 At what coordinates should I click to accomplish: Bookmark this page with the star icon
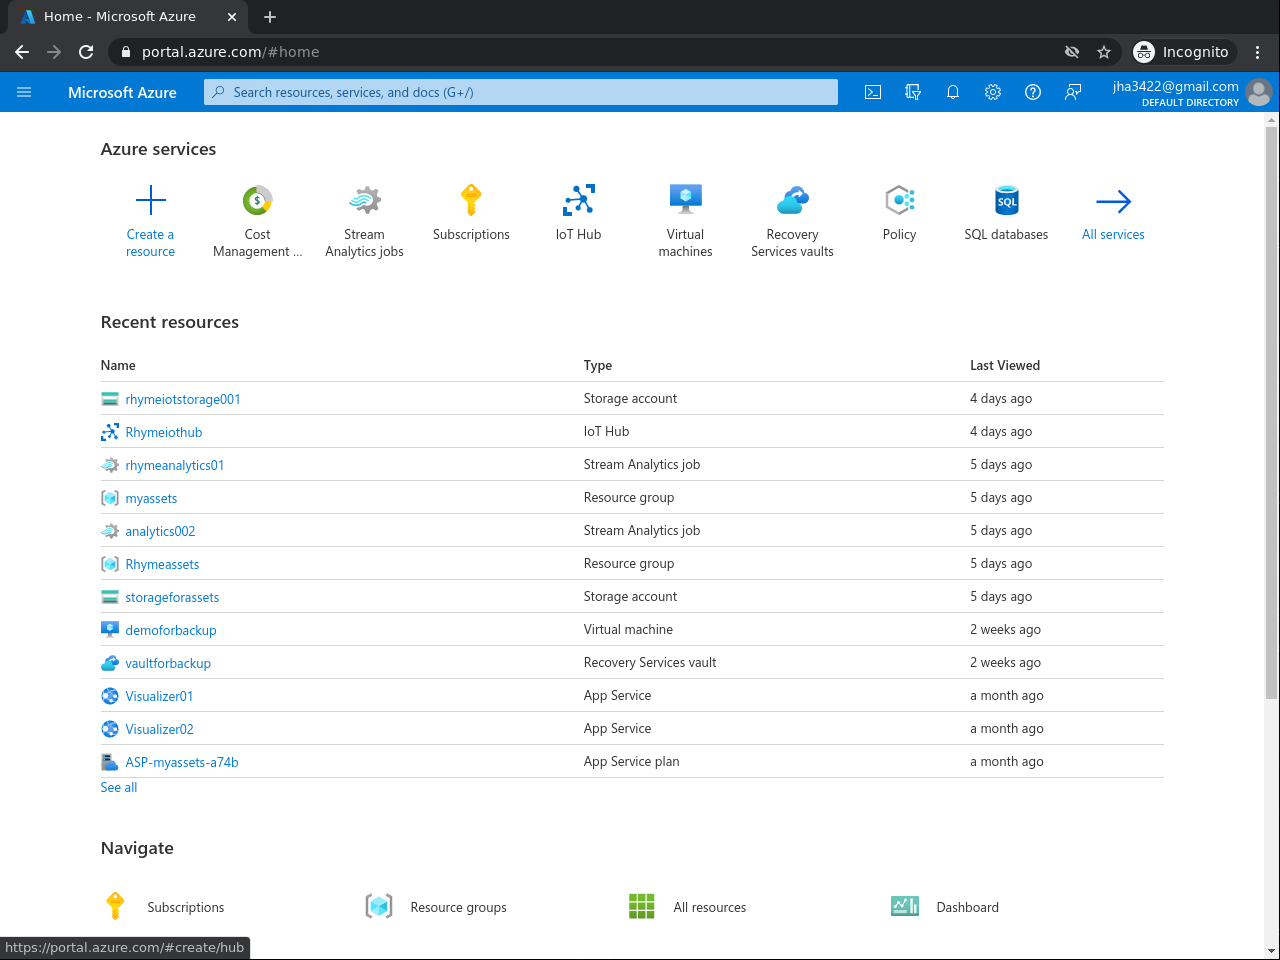tap(1104, 52)
